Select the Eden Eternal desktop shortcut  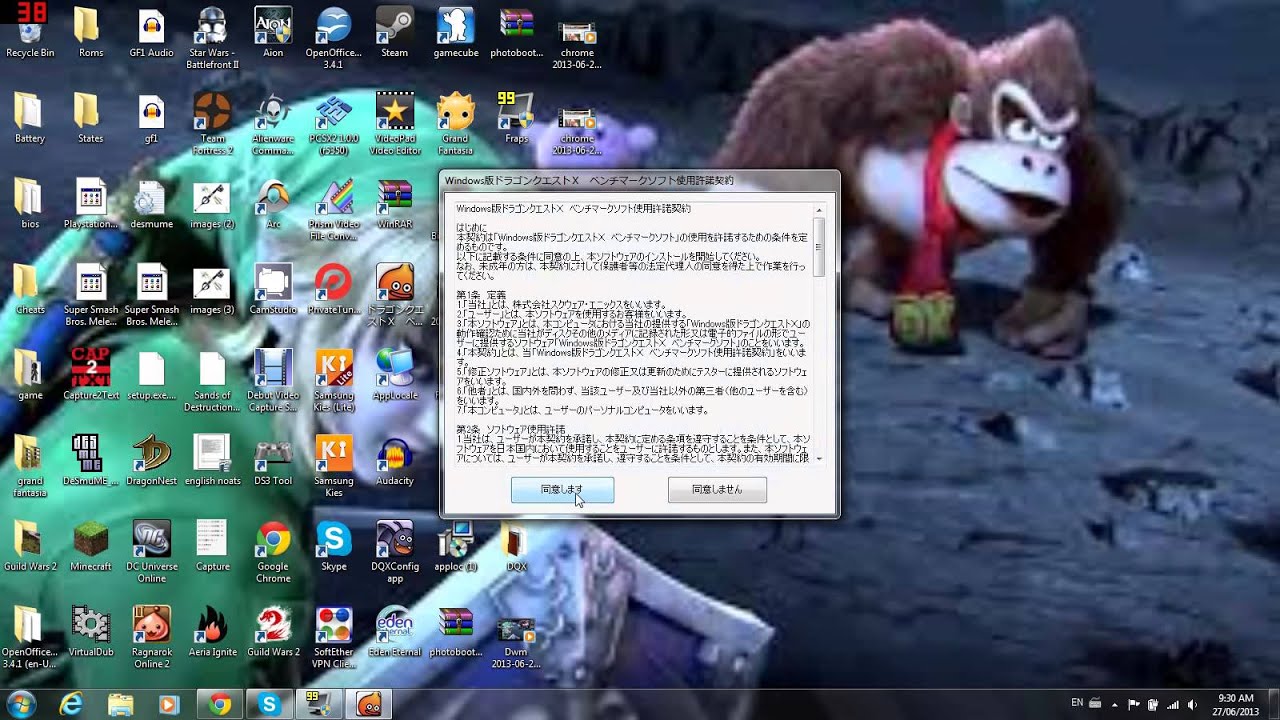point(394,633)
